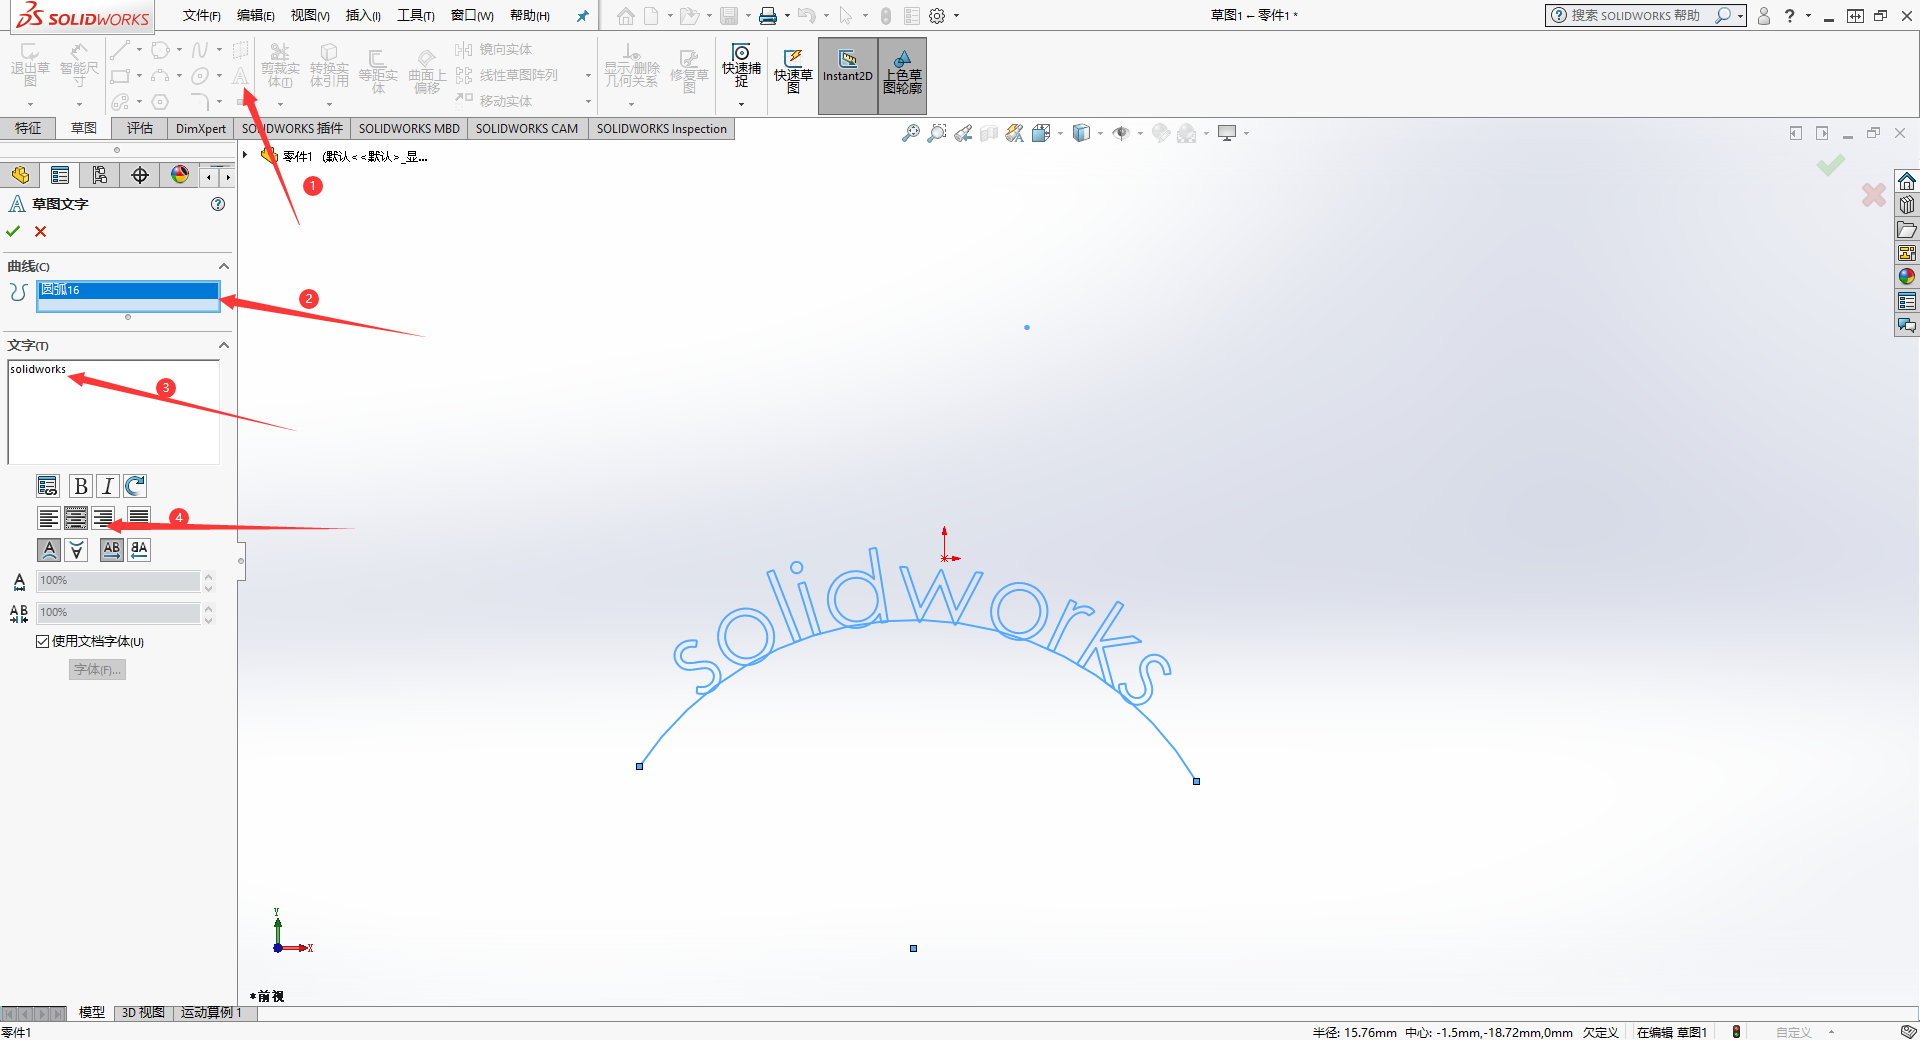
Task: Switch to the SOLIDWORKS CAM tab
Action: coord(527,128)
